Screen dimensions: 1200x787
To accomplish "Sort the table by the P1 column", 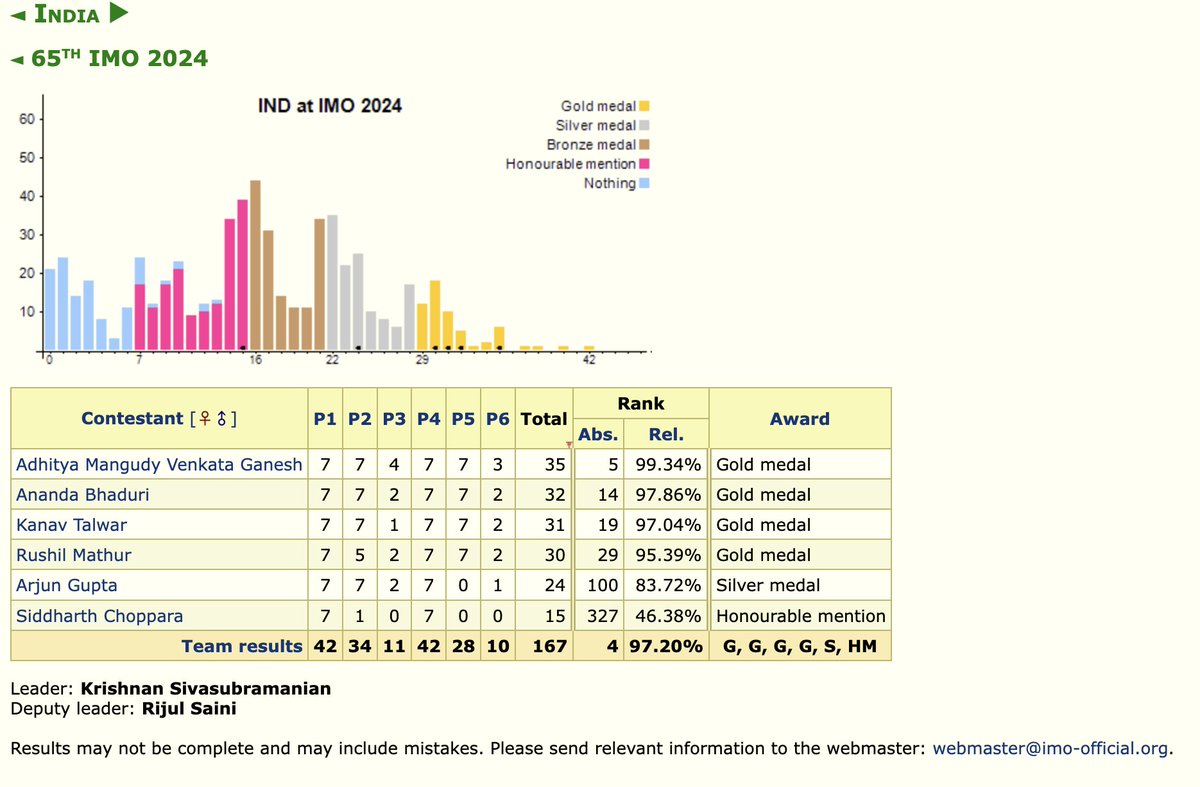I will click(325, 419).
